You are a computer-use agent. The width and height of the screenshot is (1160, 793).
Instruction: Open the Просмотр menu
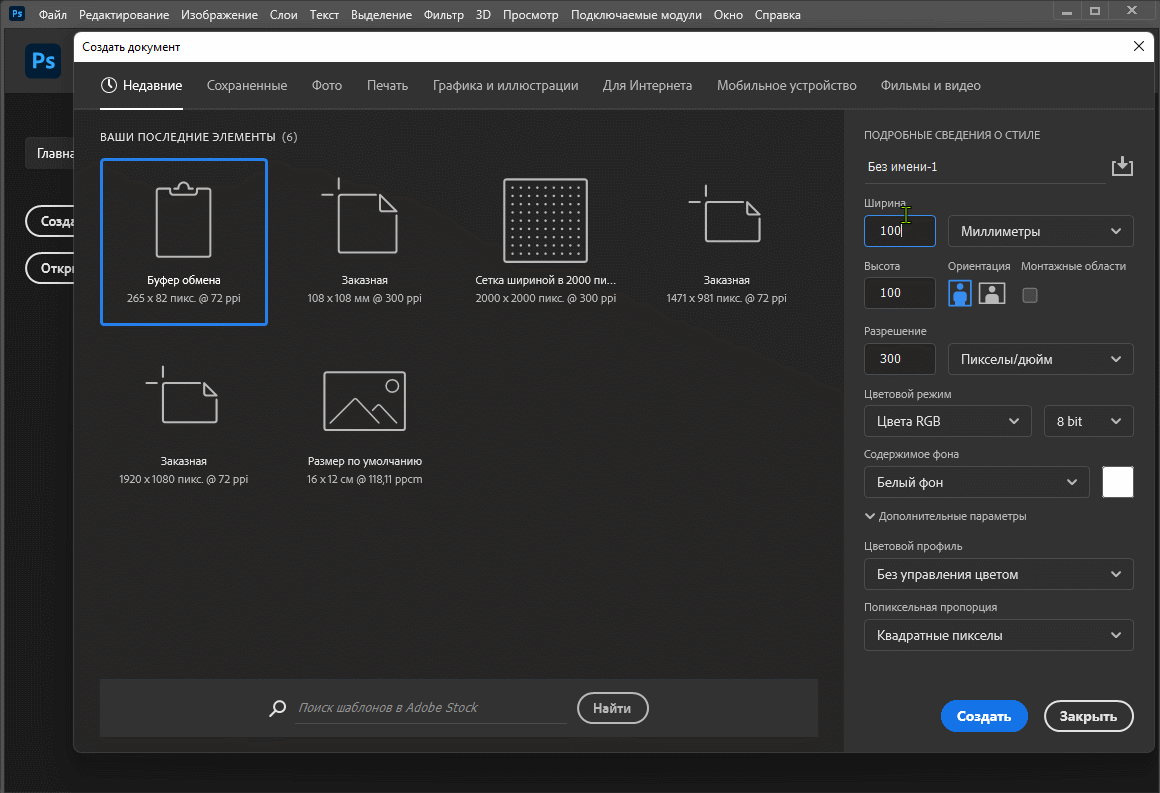(x=530, y=15)
